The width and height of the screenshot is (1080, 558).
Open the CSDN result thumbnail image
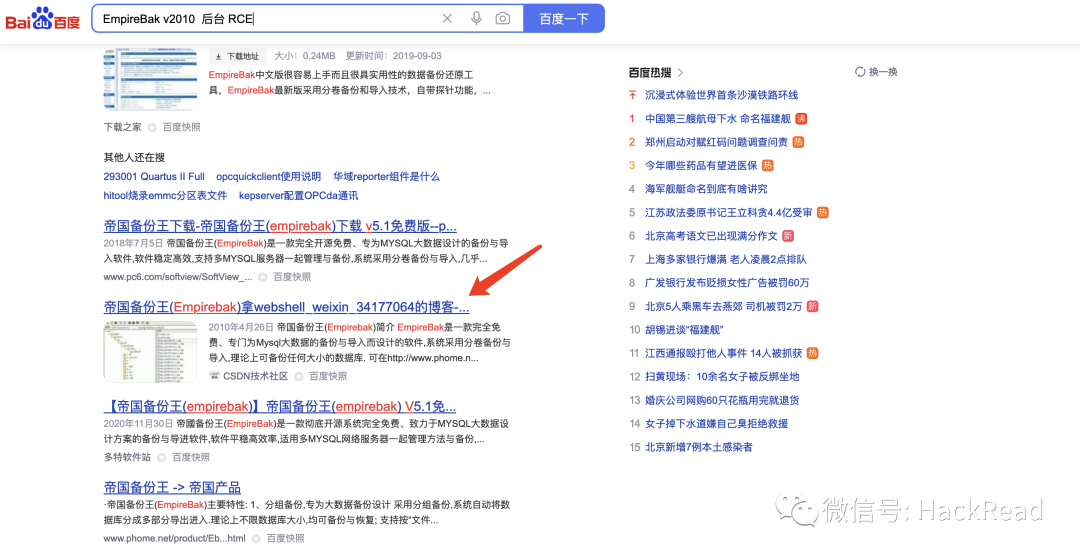149,351
